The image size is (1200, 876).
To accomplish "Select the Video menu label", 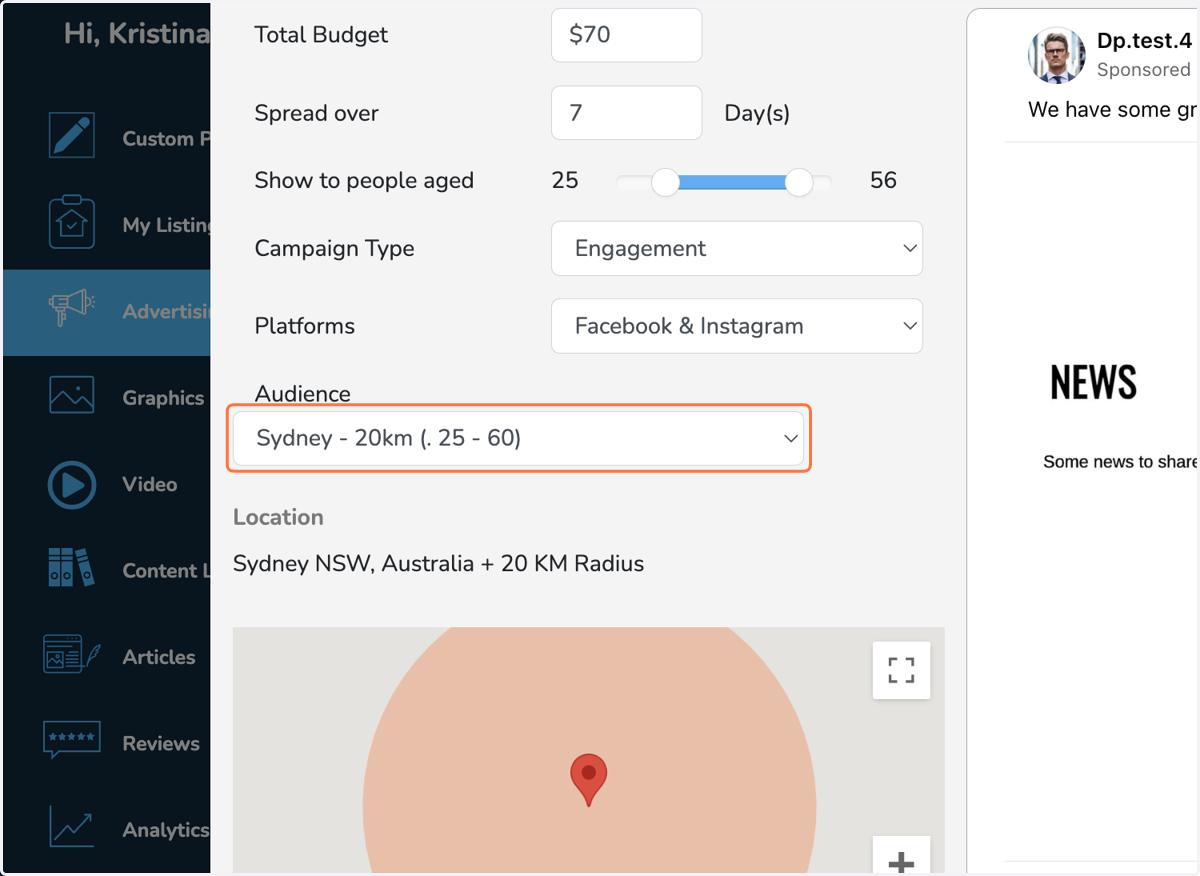I will click(150, 484).
